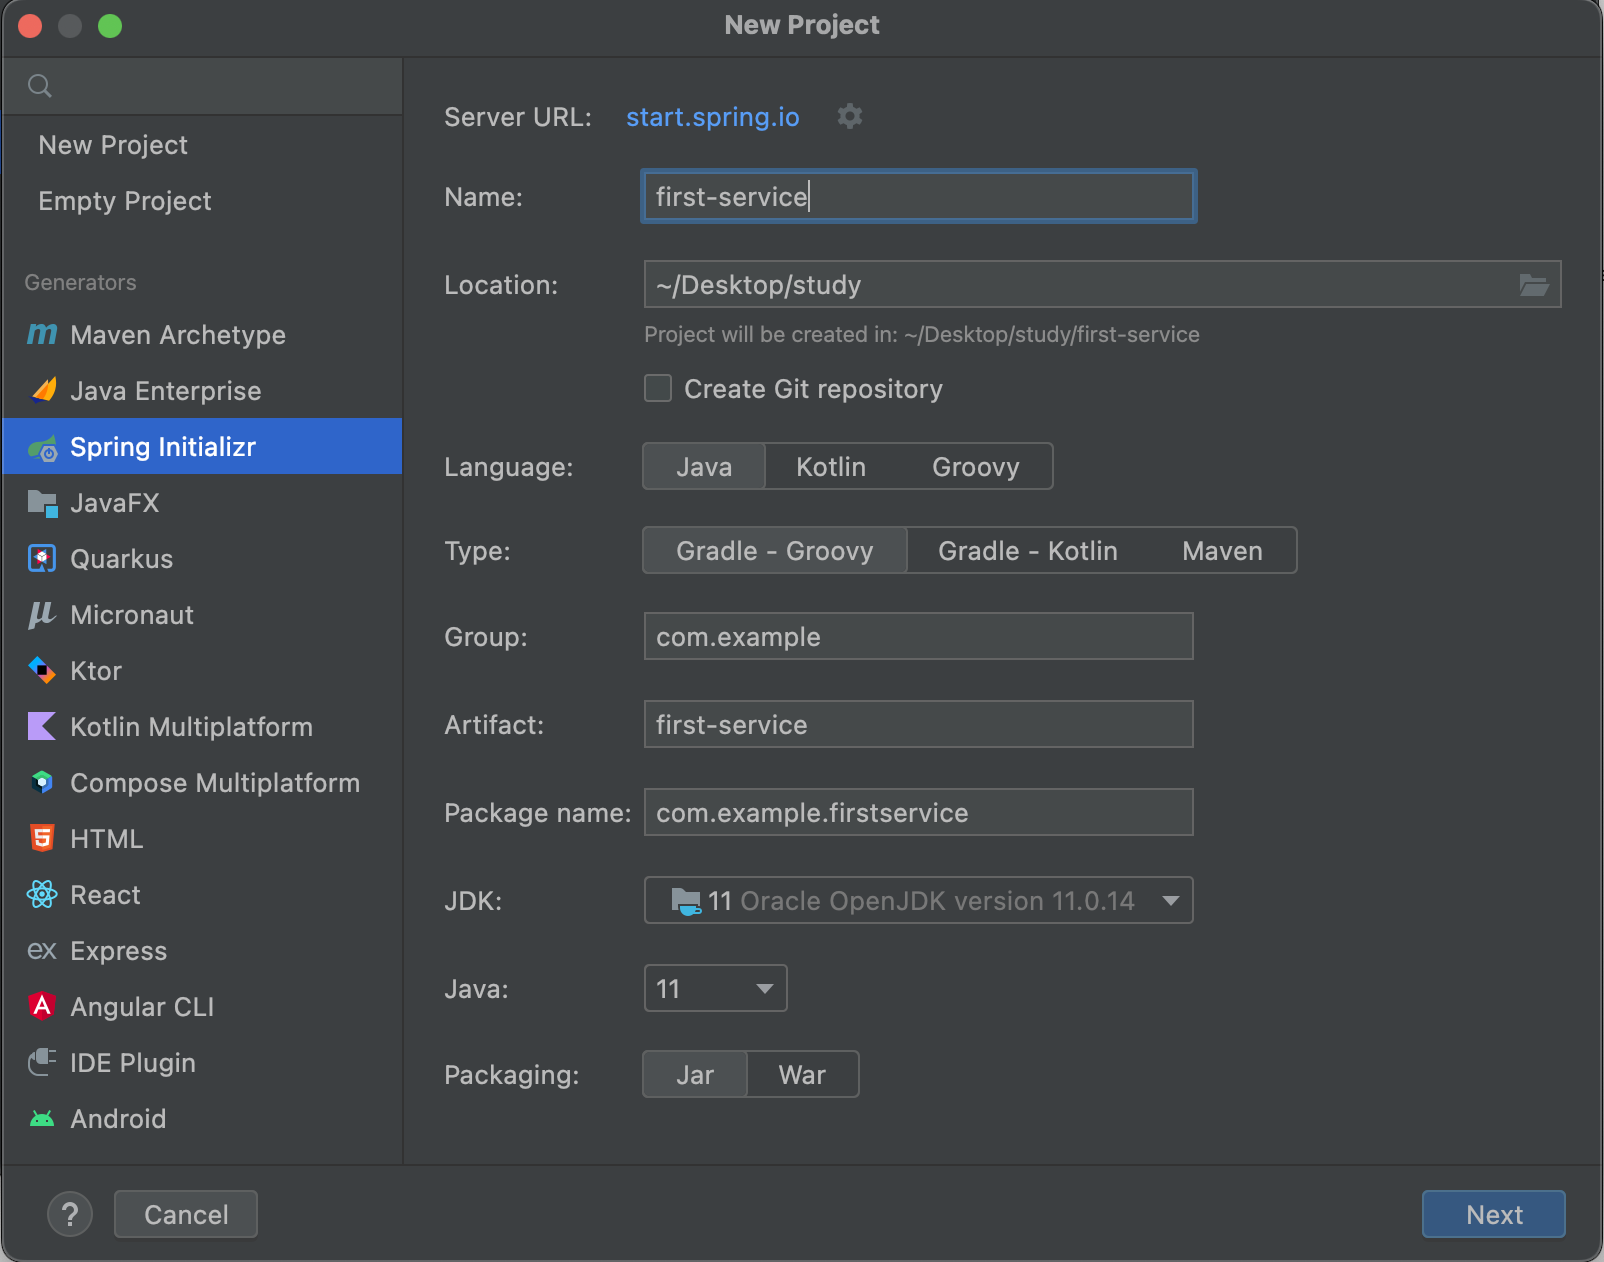Click the JDK folder icon in combo

tap(686, 901)
